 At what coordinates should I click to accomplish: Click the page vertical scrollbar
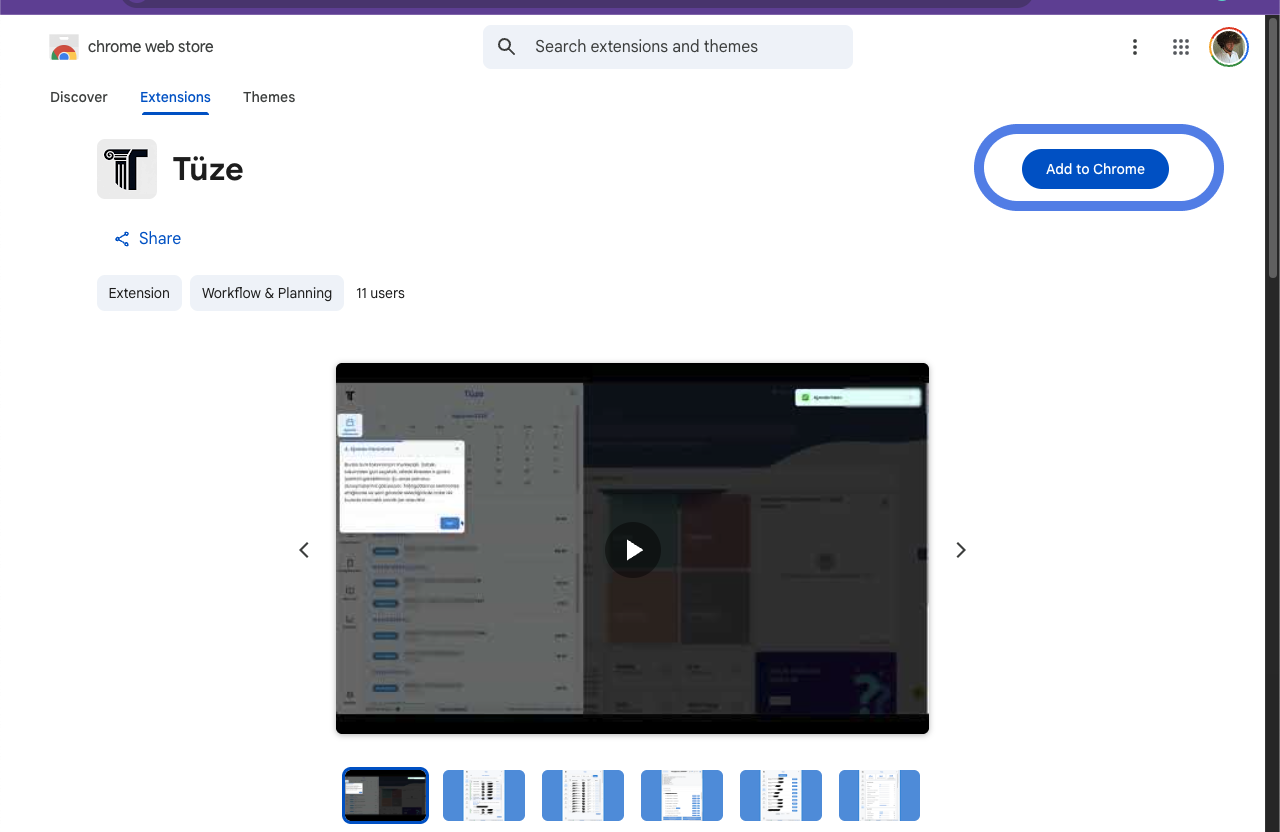coord(1272,148)
